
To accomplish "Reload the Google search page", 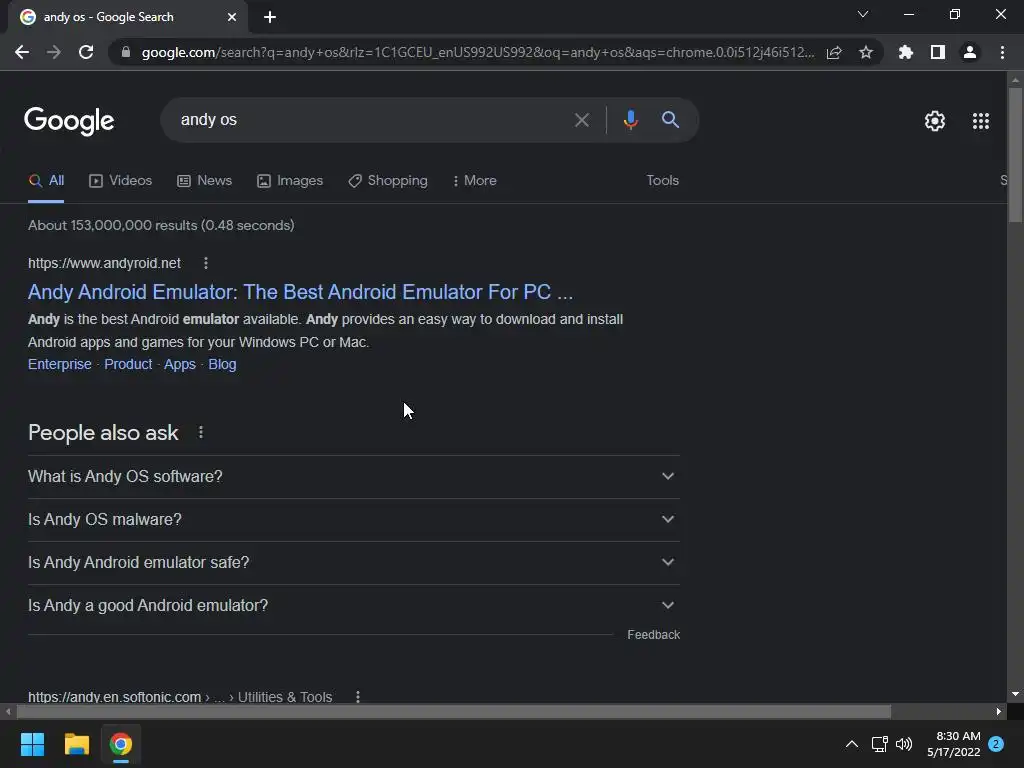I will [x=86, y=52].
